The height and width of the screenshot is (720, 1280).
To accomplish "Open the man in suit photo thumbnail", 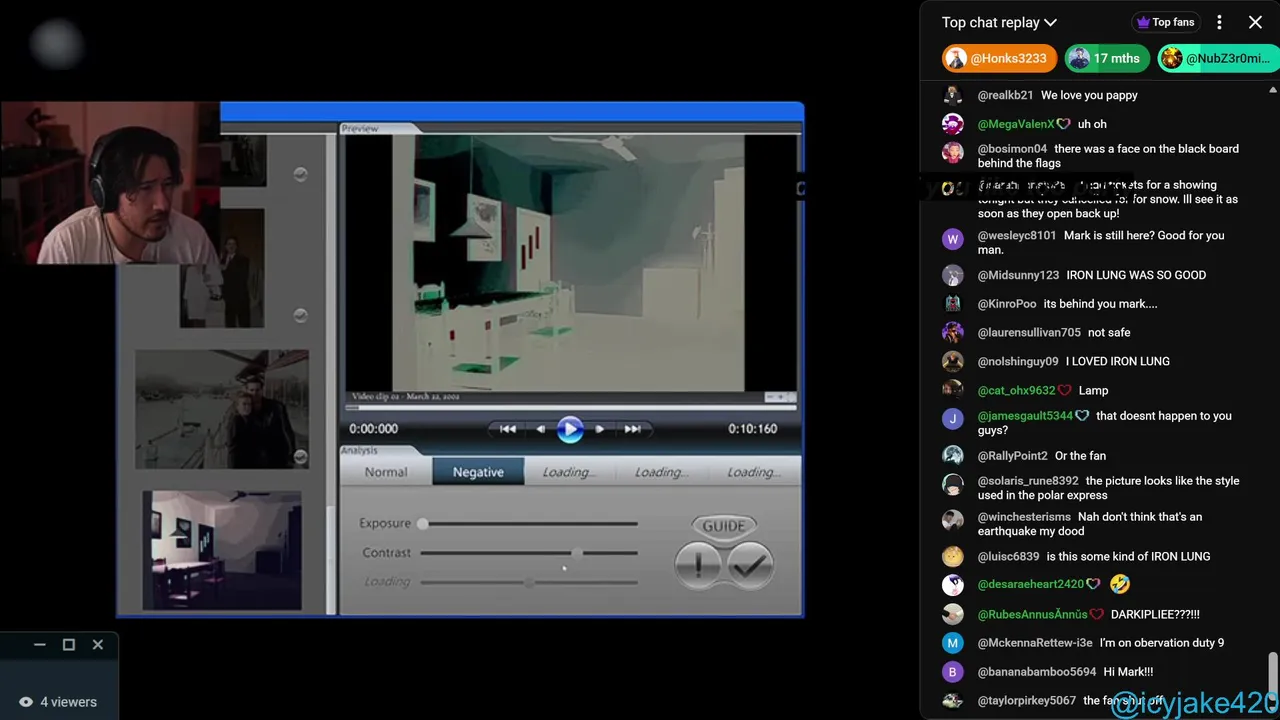I will pyautogui.click(x=222, y=268).
